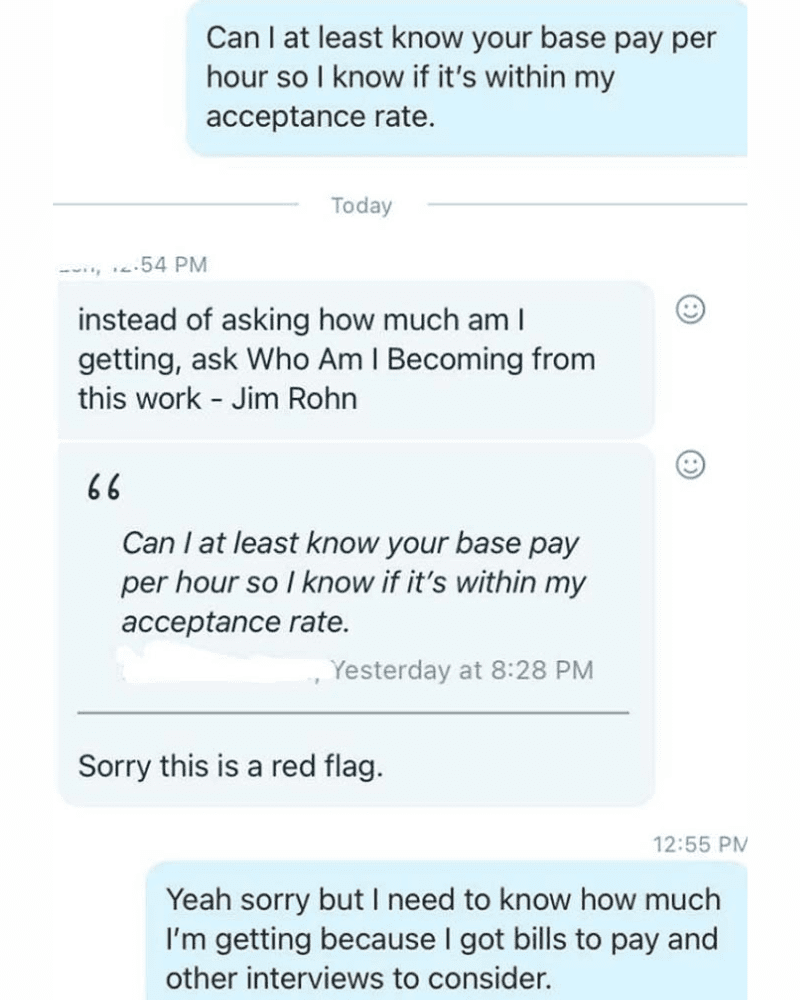Select the top "Can I at least know" sent message

click(x=466, y=78)
